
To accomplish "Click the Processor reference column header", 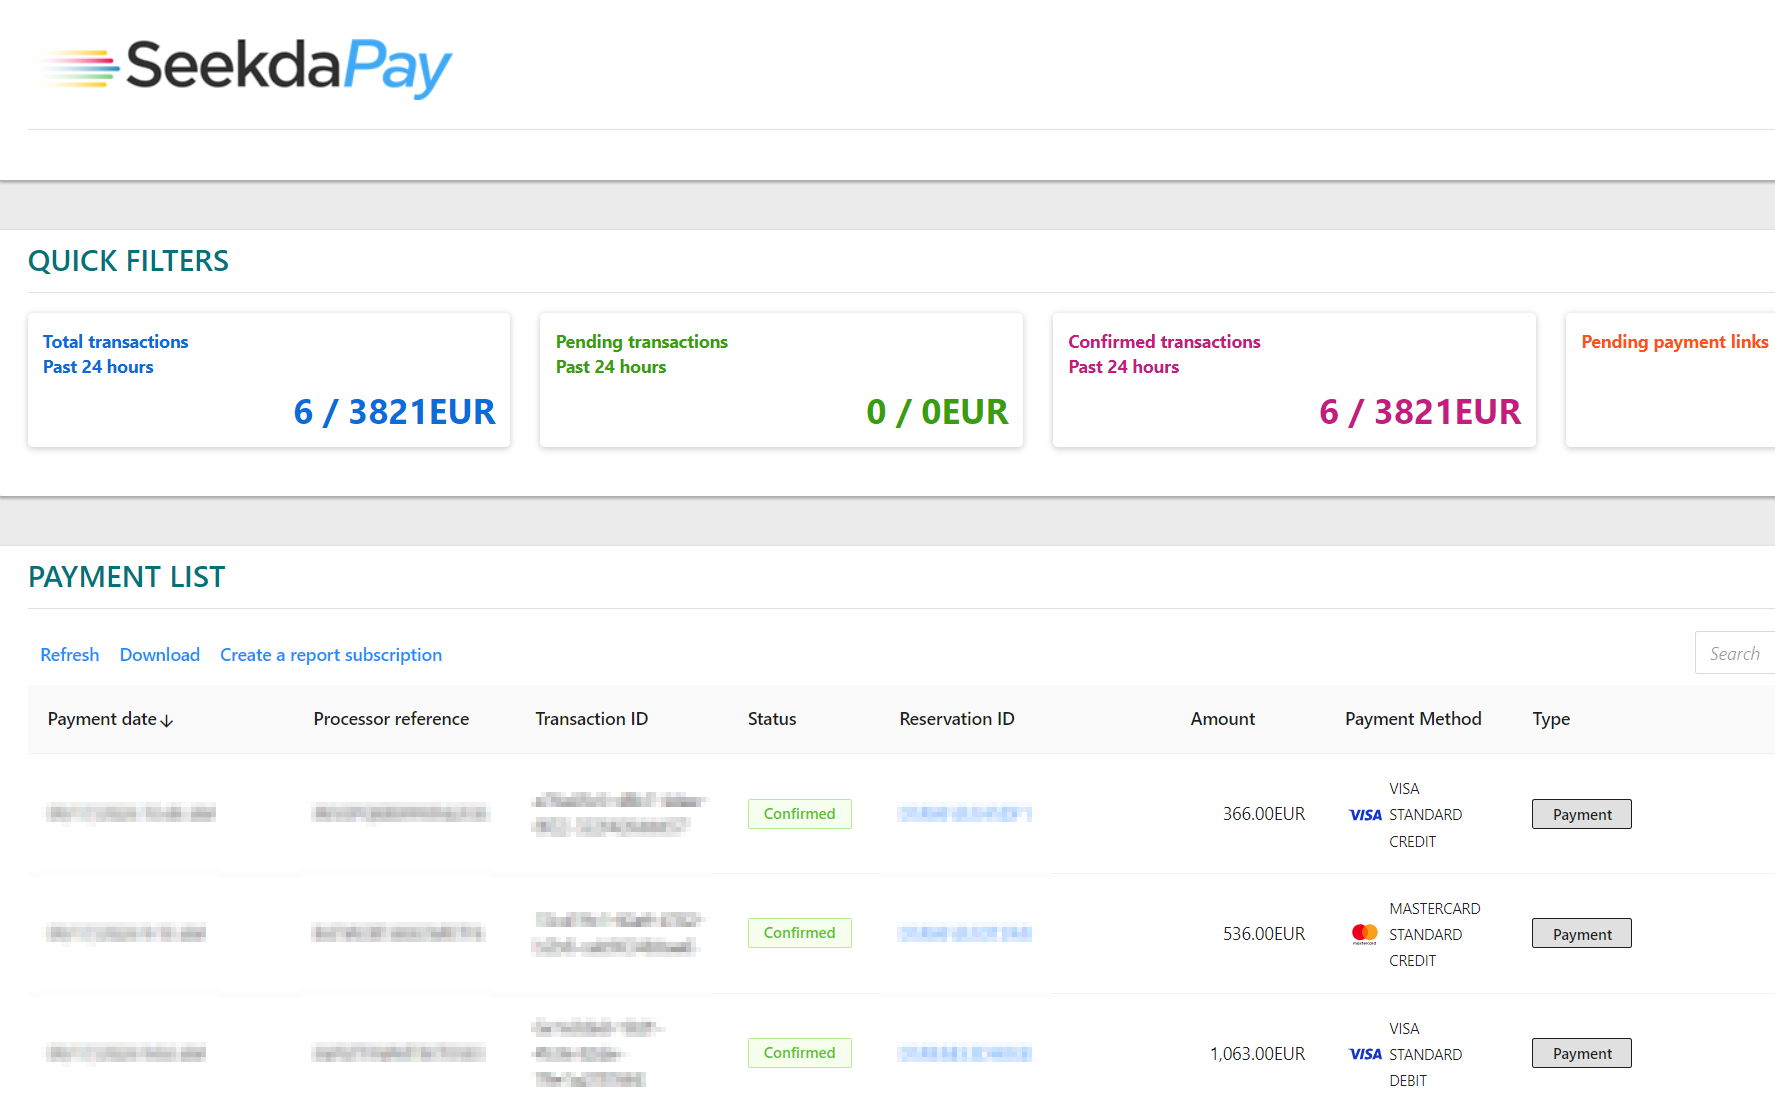I will 391,719.
